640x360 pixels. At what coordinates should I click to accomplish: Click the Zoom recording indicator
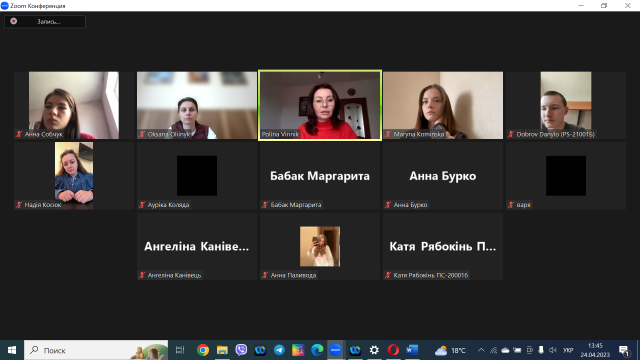45,22
